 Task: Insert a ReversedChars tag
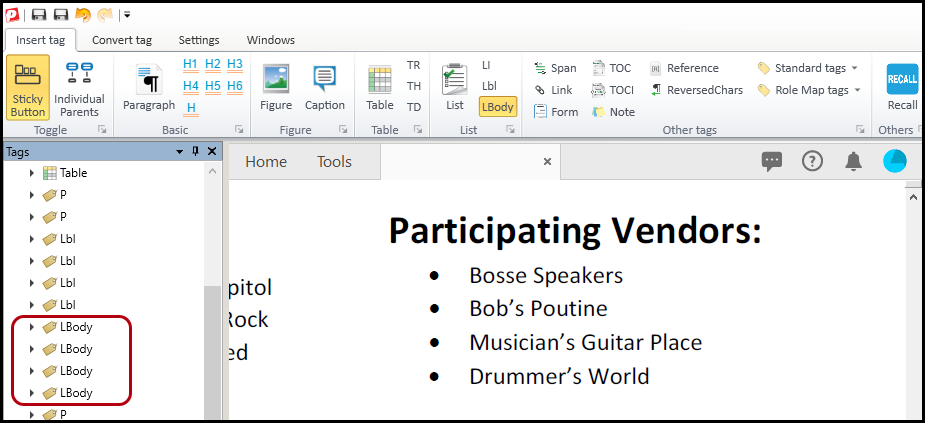pos(696,90)
